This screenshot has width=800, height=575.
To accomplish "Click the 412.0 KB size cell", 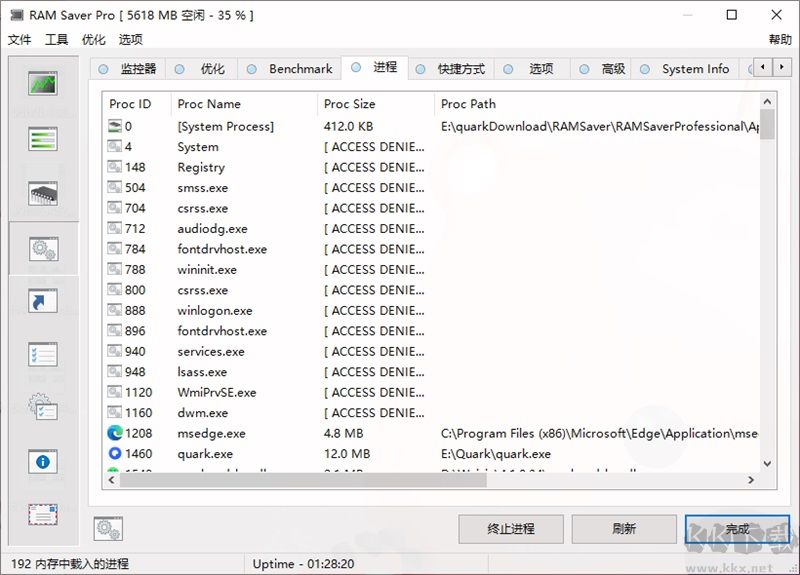I will tap(348, 126).
